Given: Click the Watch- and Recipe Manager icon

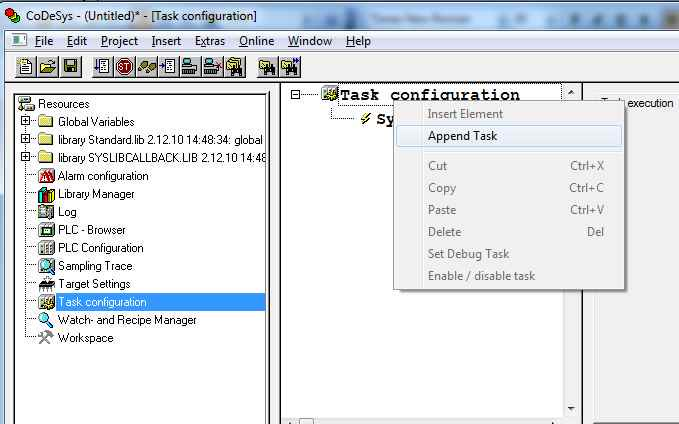Looking at the screenshot, I should [46, 320].
